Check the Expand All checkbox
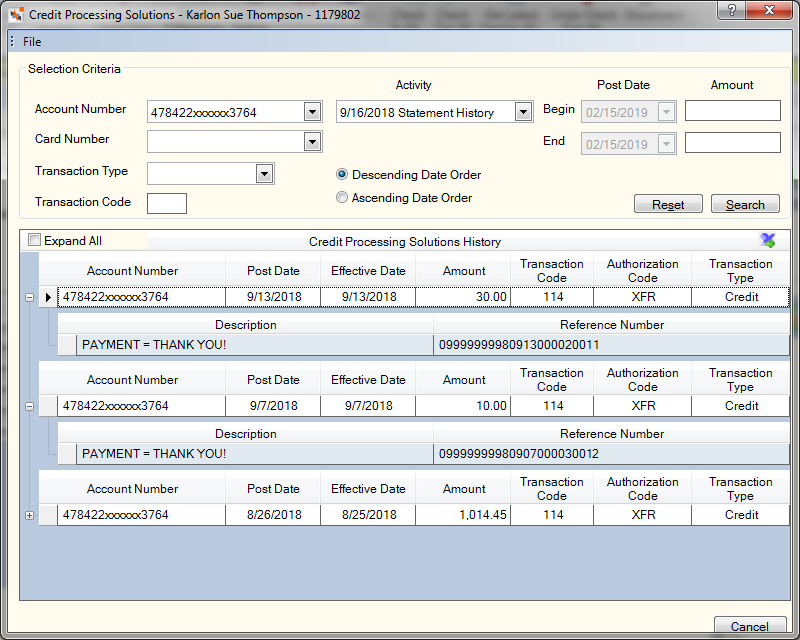This screenshot has height=640, width=800. tap(34, 240)
